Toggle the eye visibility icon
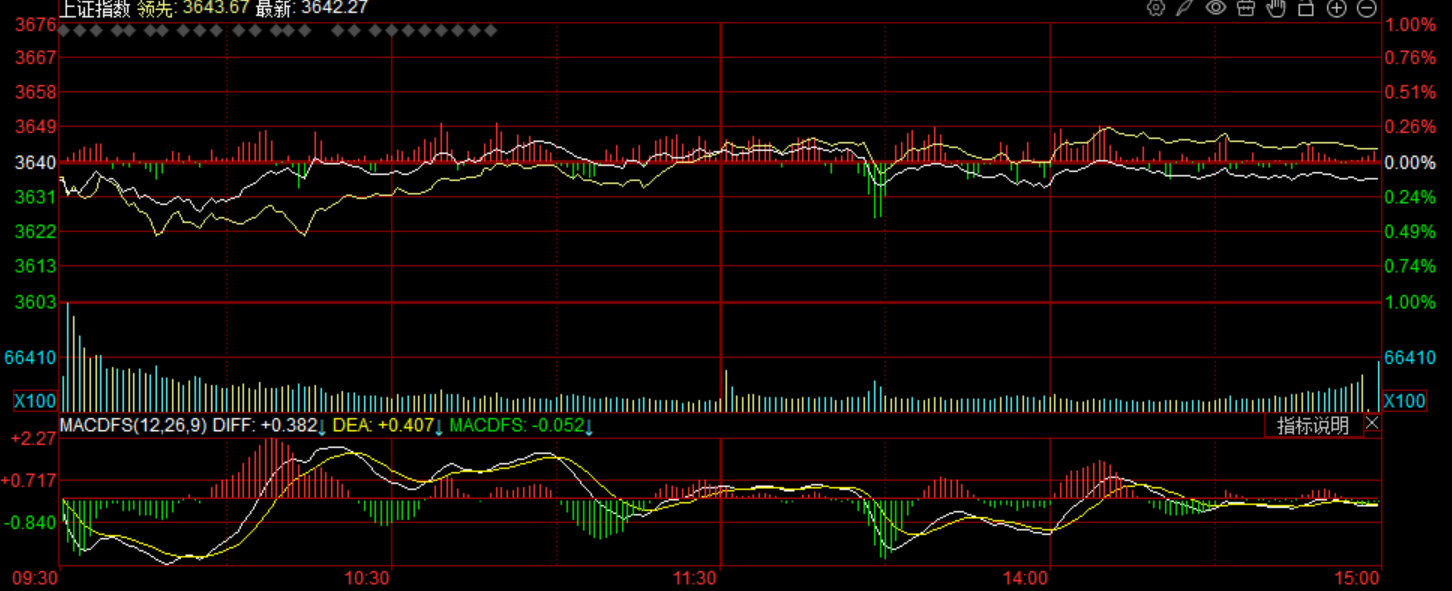The image size is (1452, 591). coord(1215,8)
